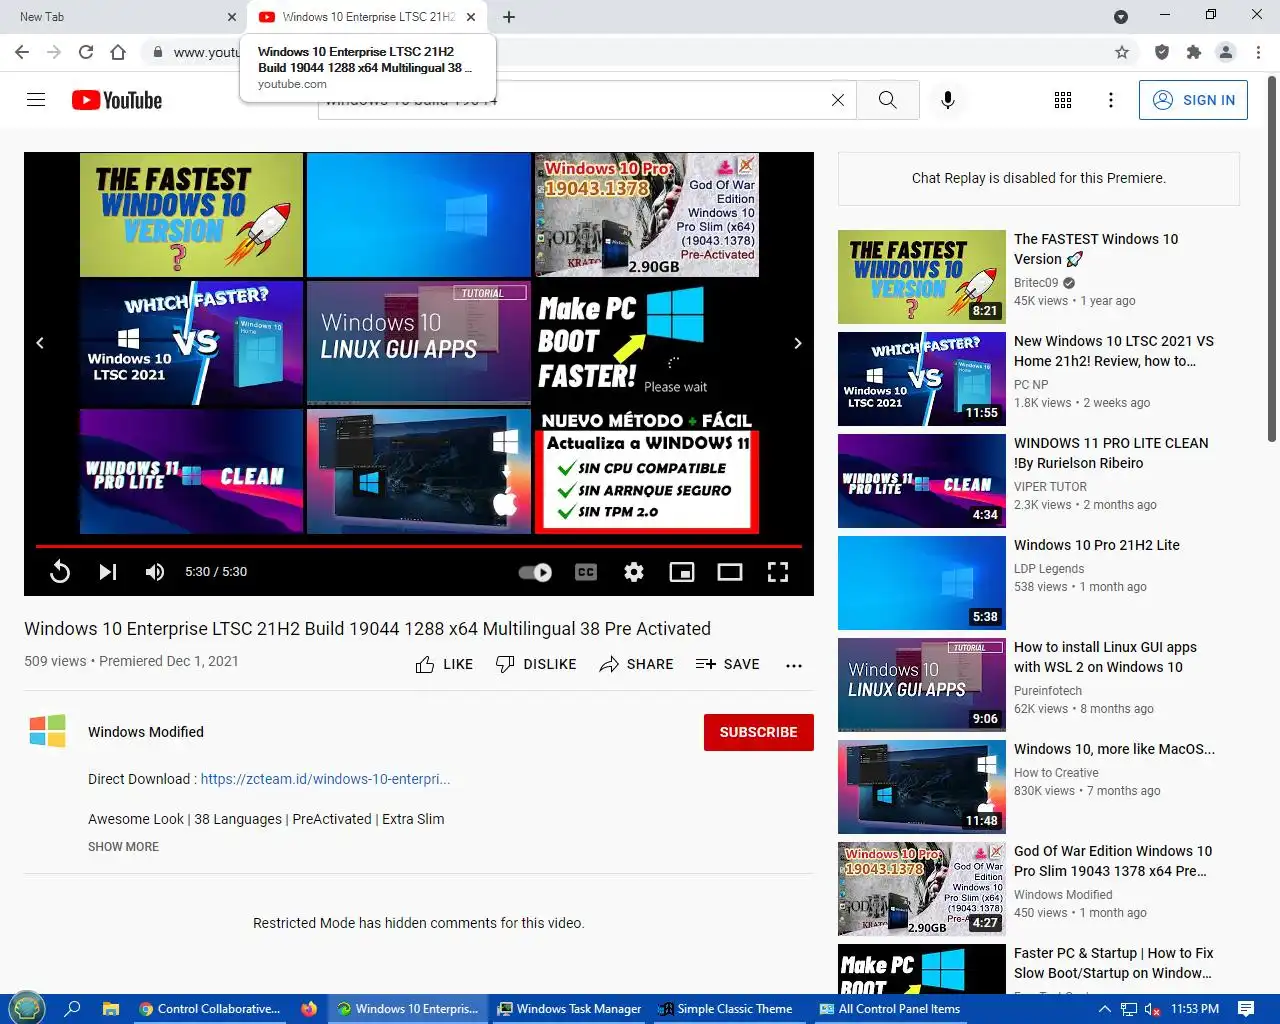Expand description with SHOW MORE
Image resolution: width=1280 pixels, height=1024 pixels.
pyautogui.click(x=123, y=846)
